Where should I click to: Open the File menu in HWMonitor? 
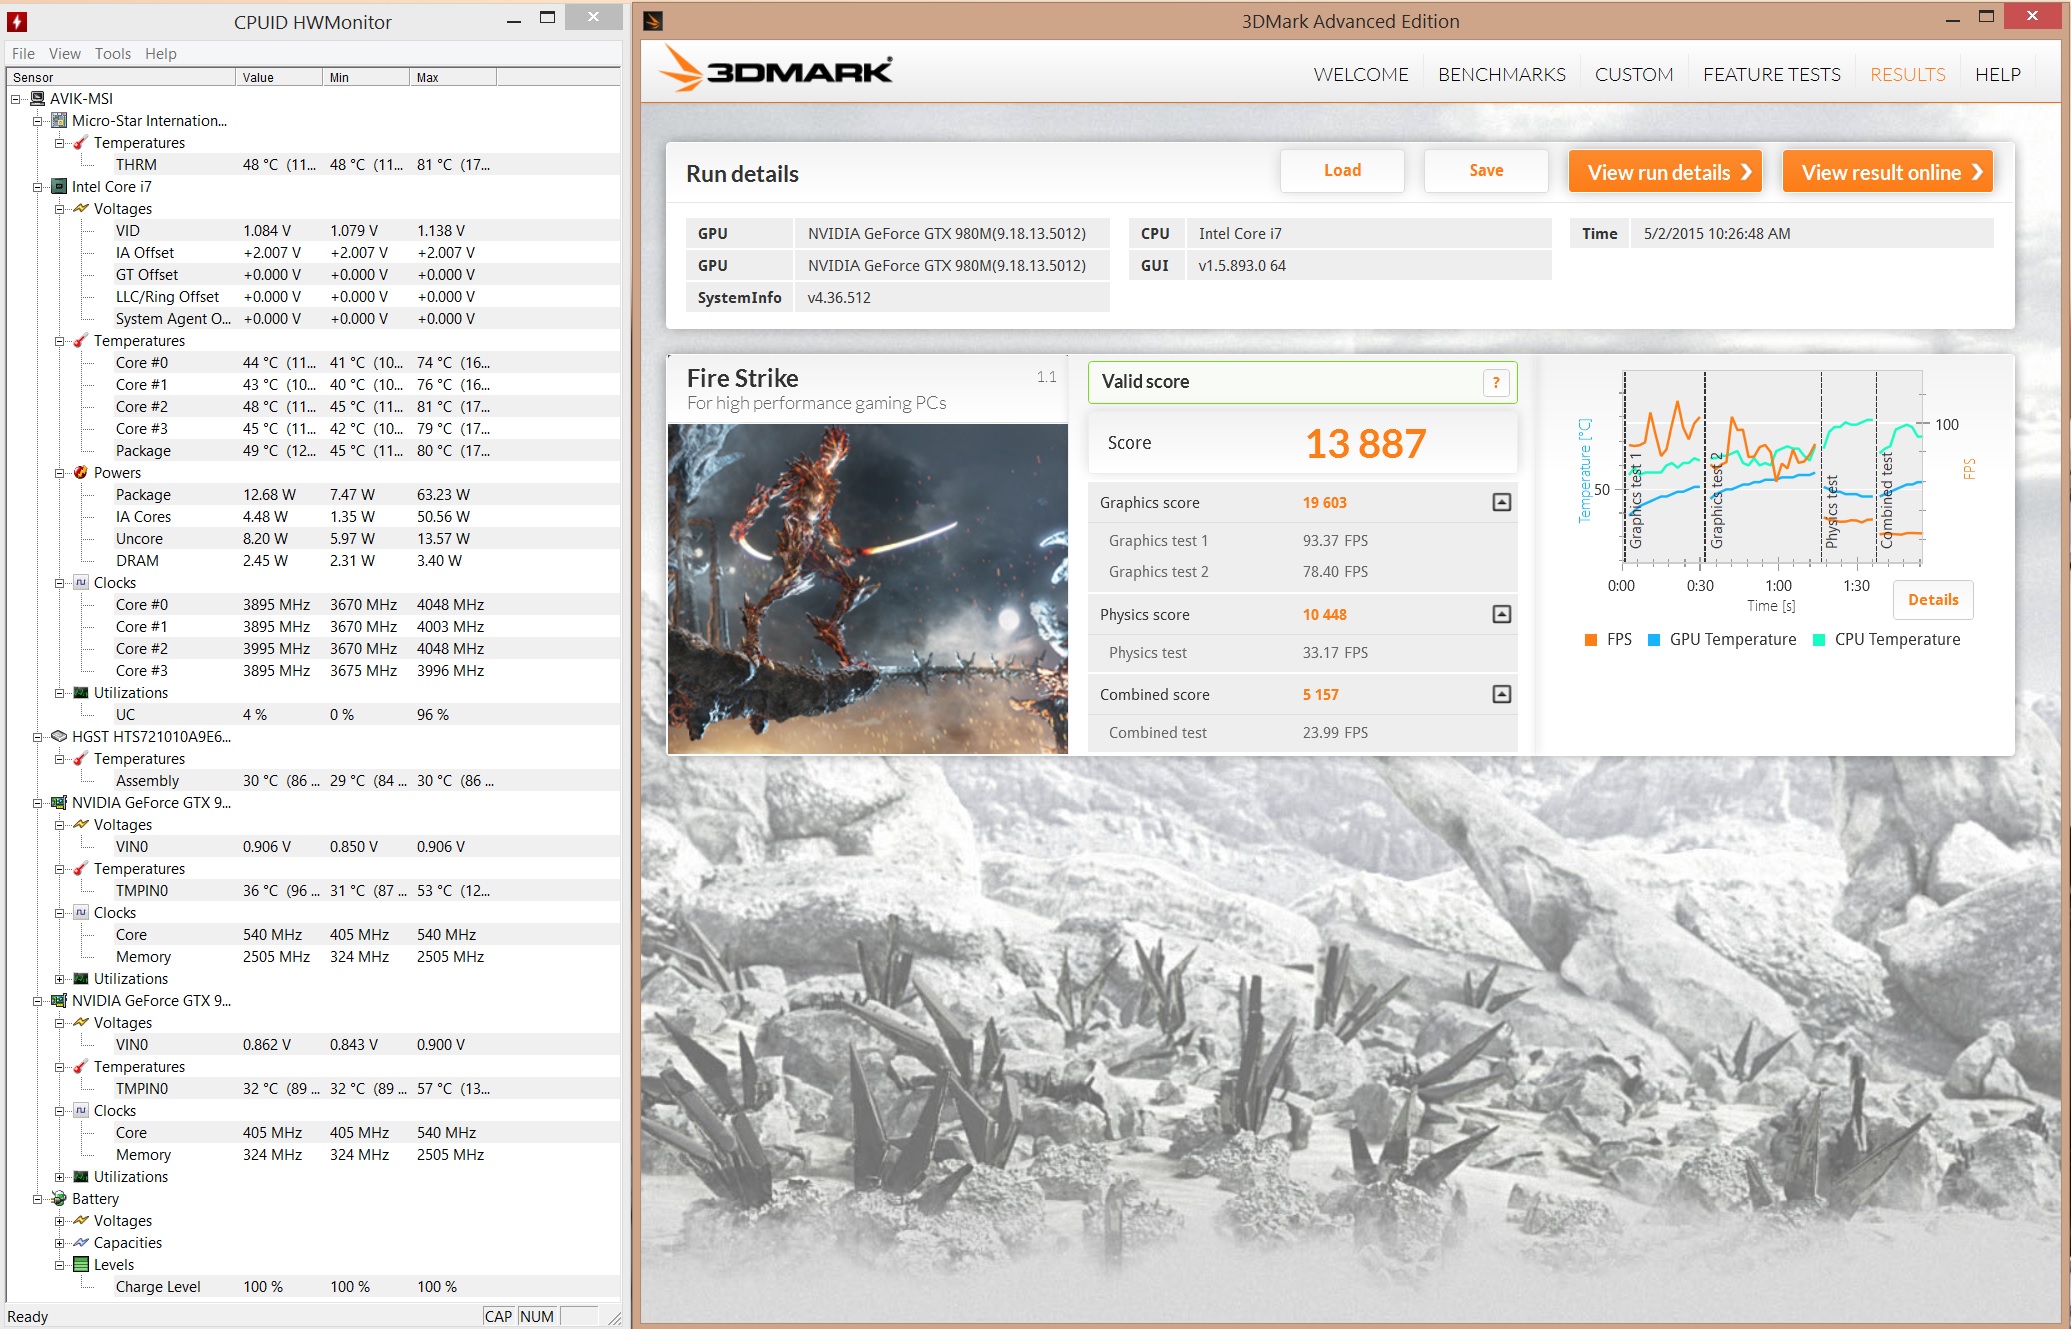(x=23, y=53)
